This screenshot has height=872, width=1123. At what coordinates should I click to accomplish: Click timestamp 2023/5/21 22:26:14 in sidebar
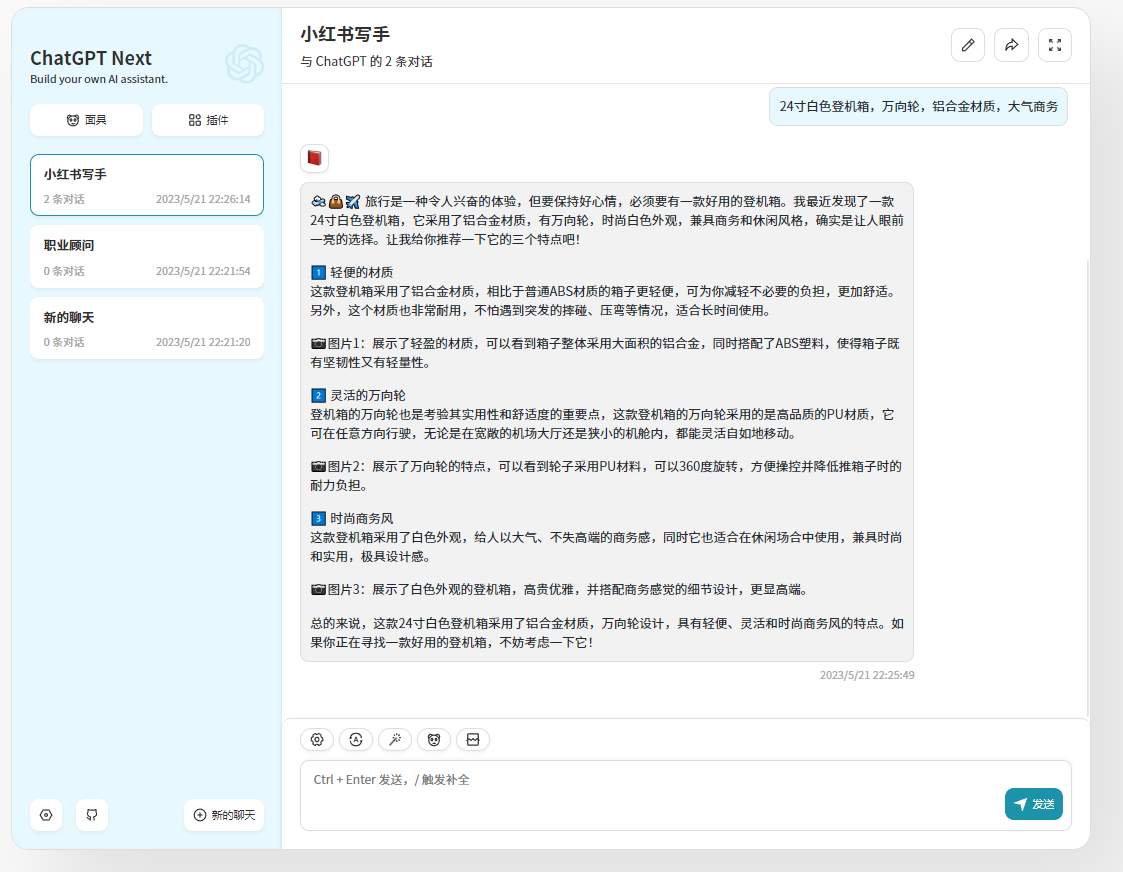pos(203,199)
